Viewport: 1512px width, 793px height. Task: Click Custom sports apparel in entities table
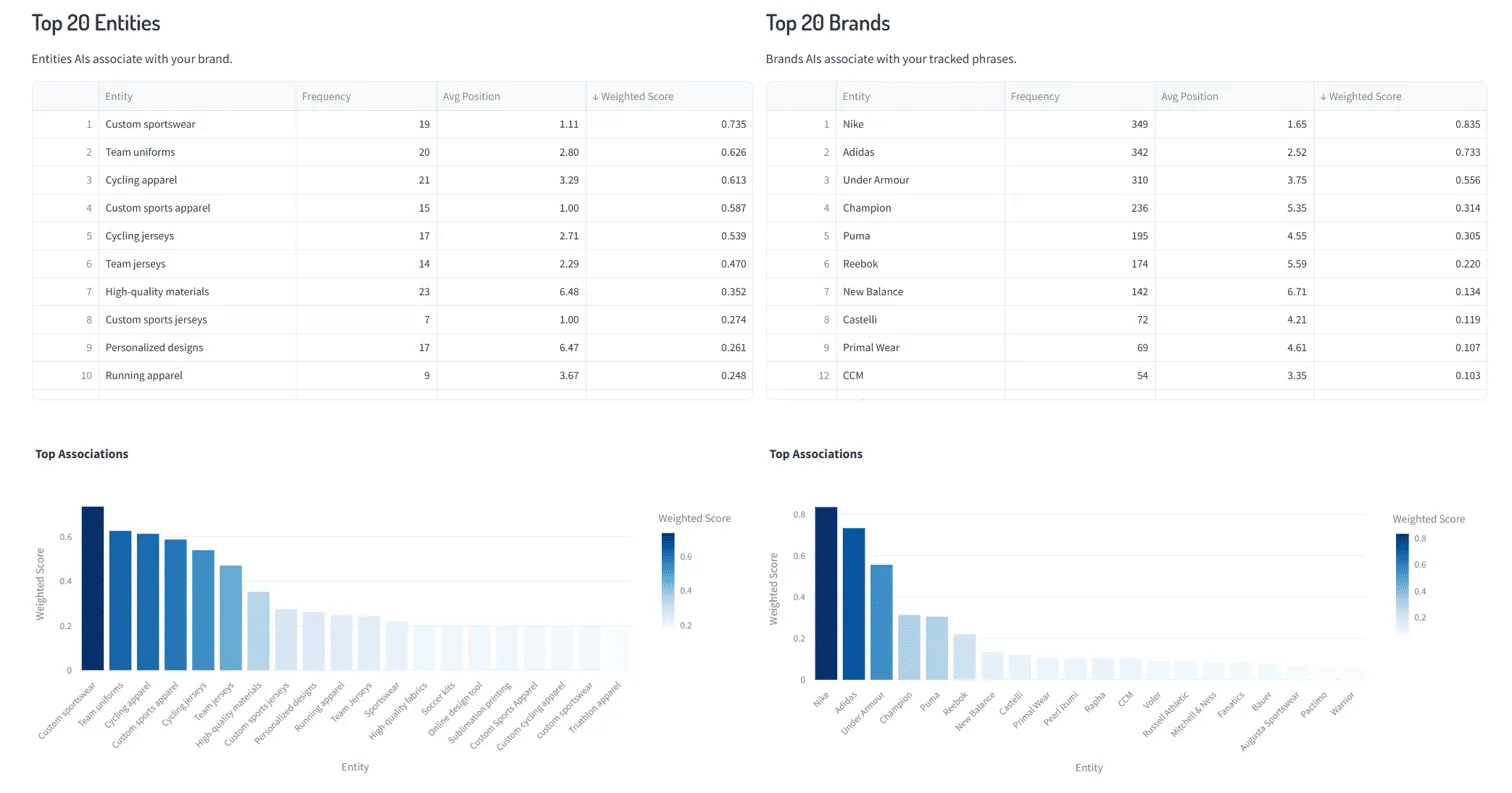coord(197,208)
